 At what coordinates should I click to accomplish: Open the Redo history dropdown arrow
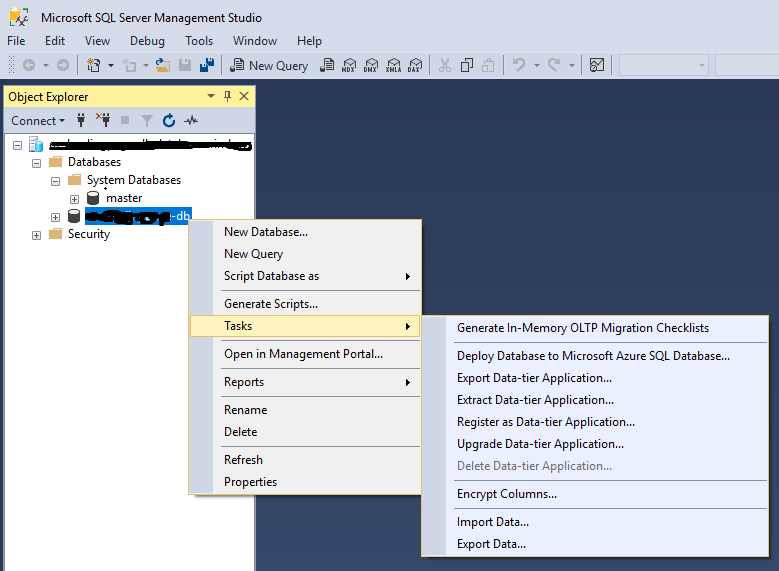(x=572, y=65)
